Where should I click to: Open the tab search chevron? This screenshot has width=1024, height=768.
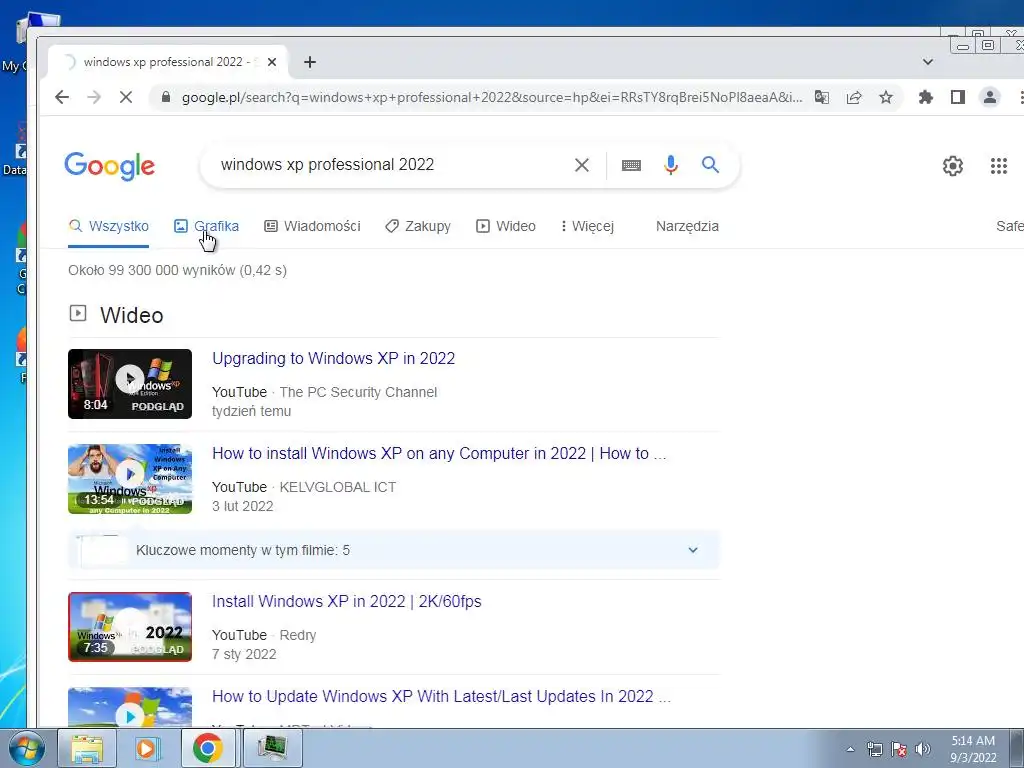pyautogui.click(x=928, y=62)
